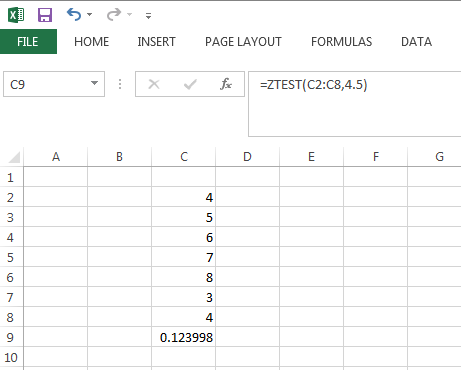This screenshot has height=370, width=461.
Task: Select column C header
Action: [184, 157]
